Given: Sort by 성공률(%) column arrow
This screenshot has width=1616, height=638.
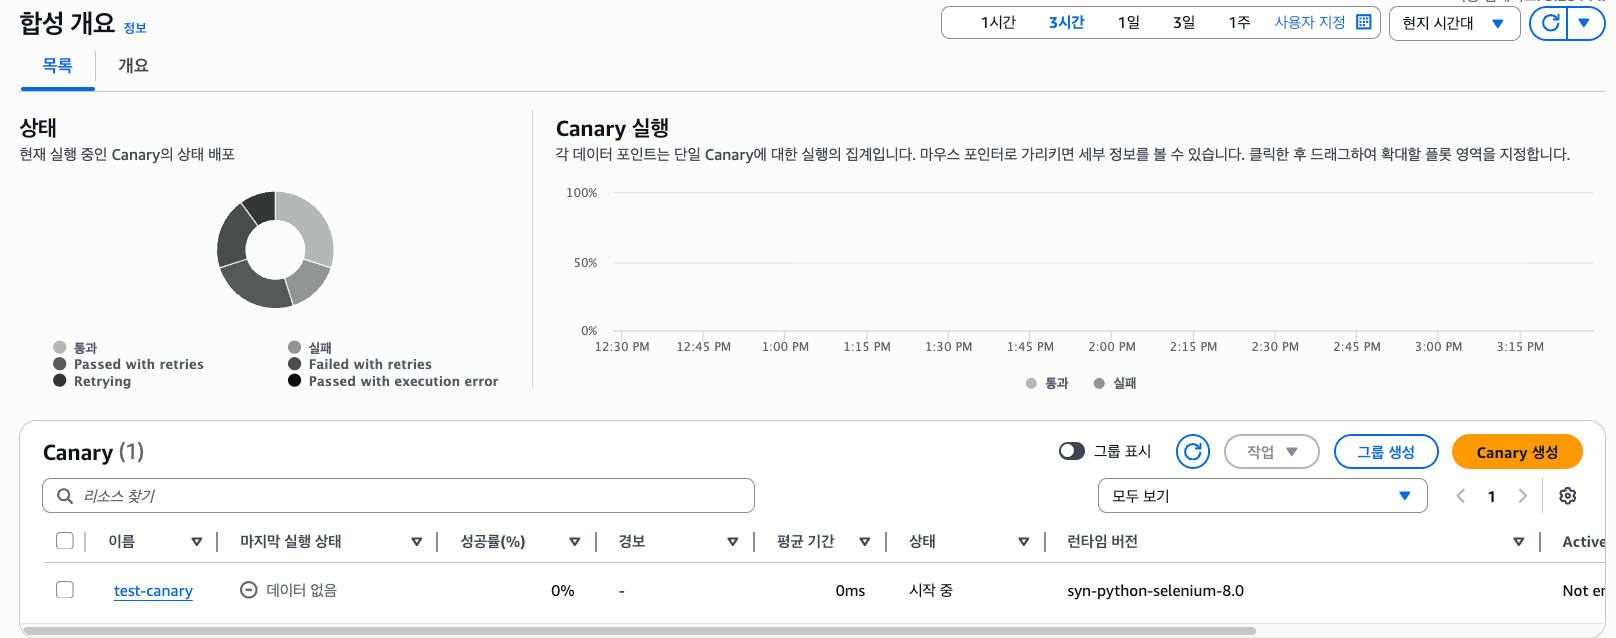Looking at the screenshot, I should (575, 542).
